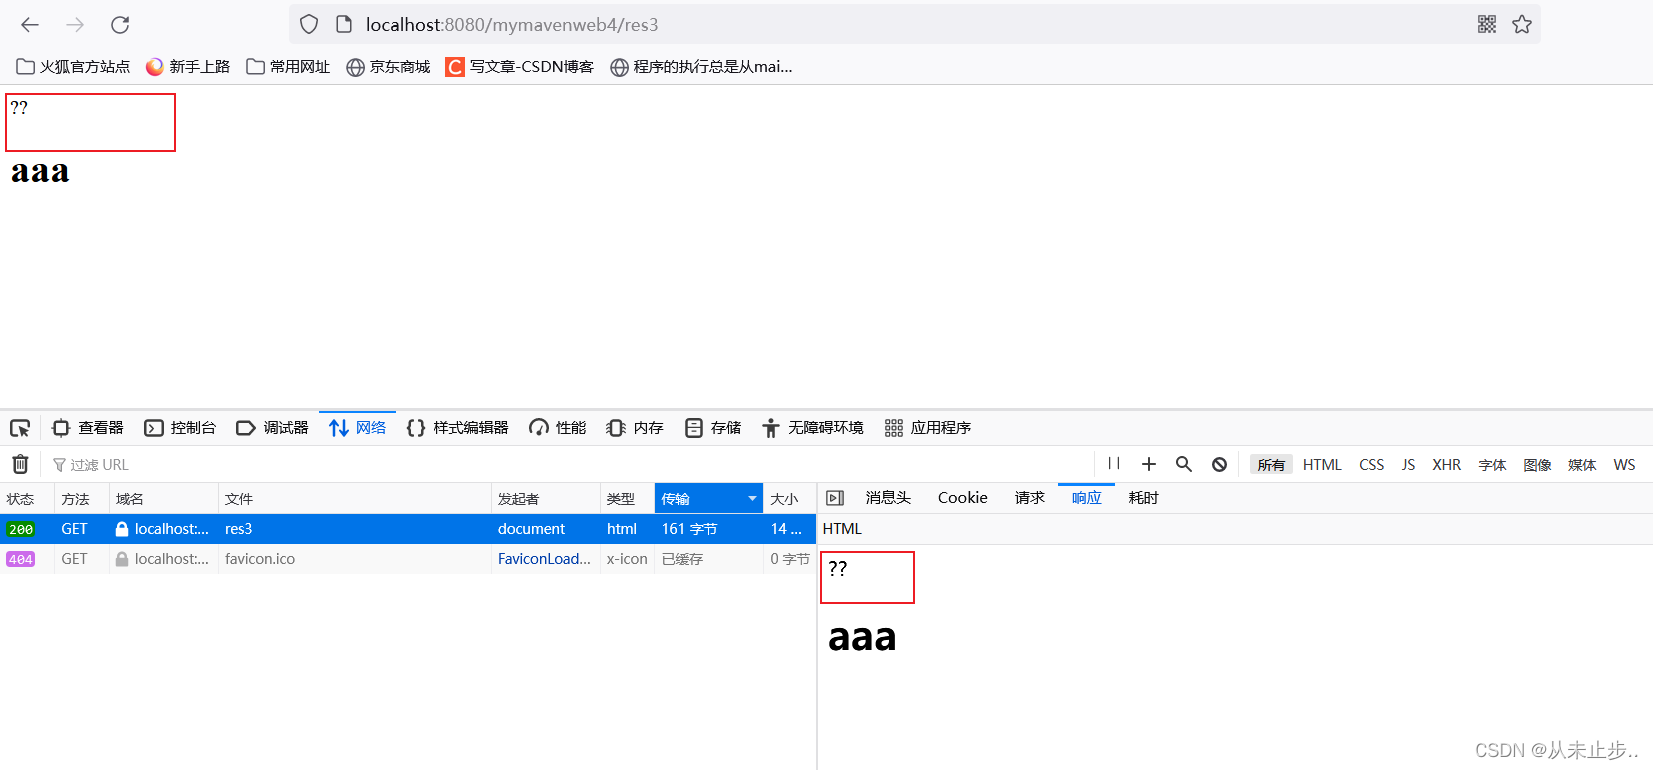
Task: Sort by 方法 column header
Action: tap(82, 499)
